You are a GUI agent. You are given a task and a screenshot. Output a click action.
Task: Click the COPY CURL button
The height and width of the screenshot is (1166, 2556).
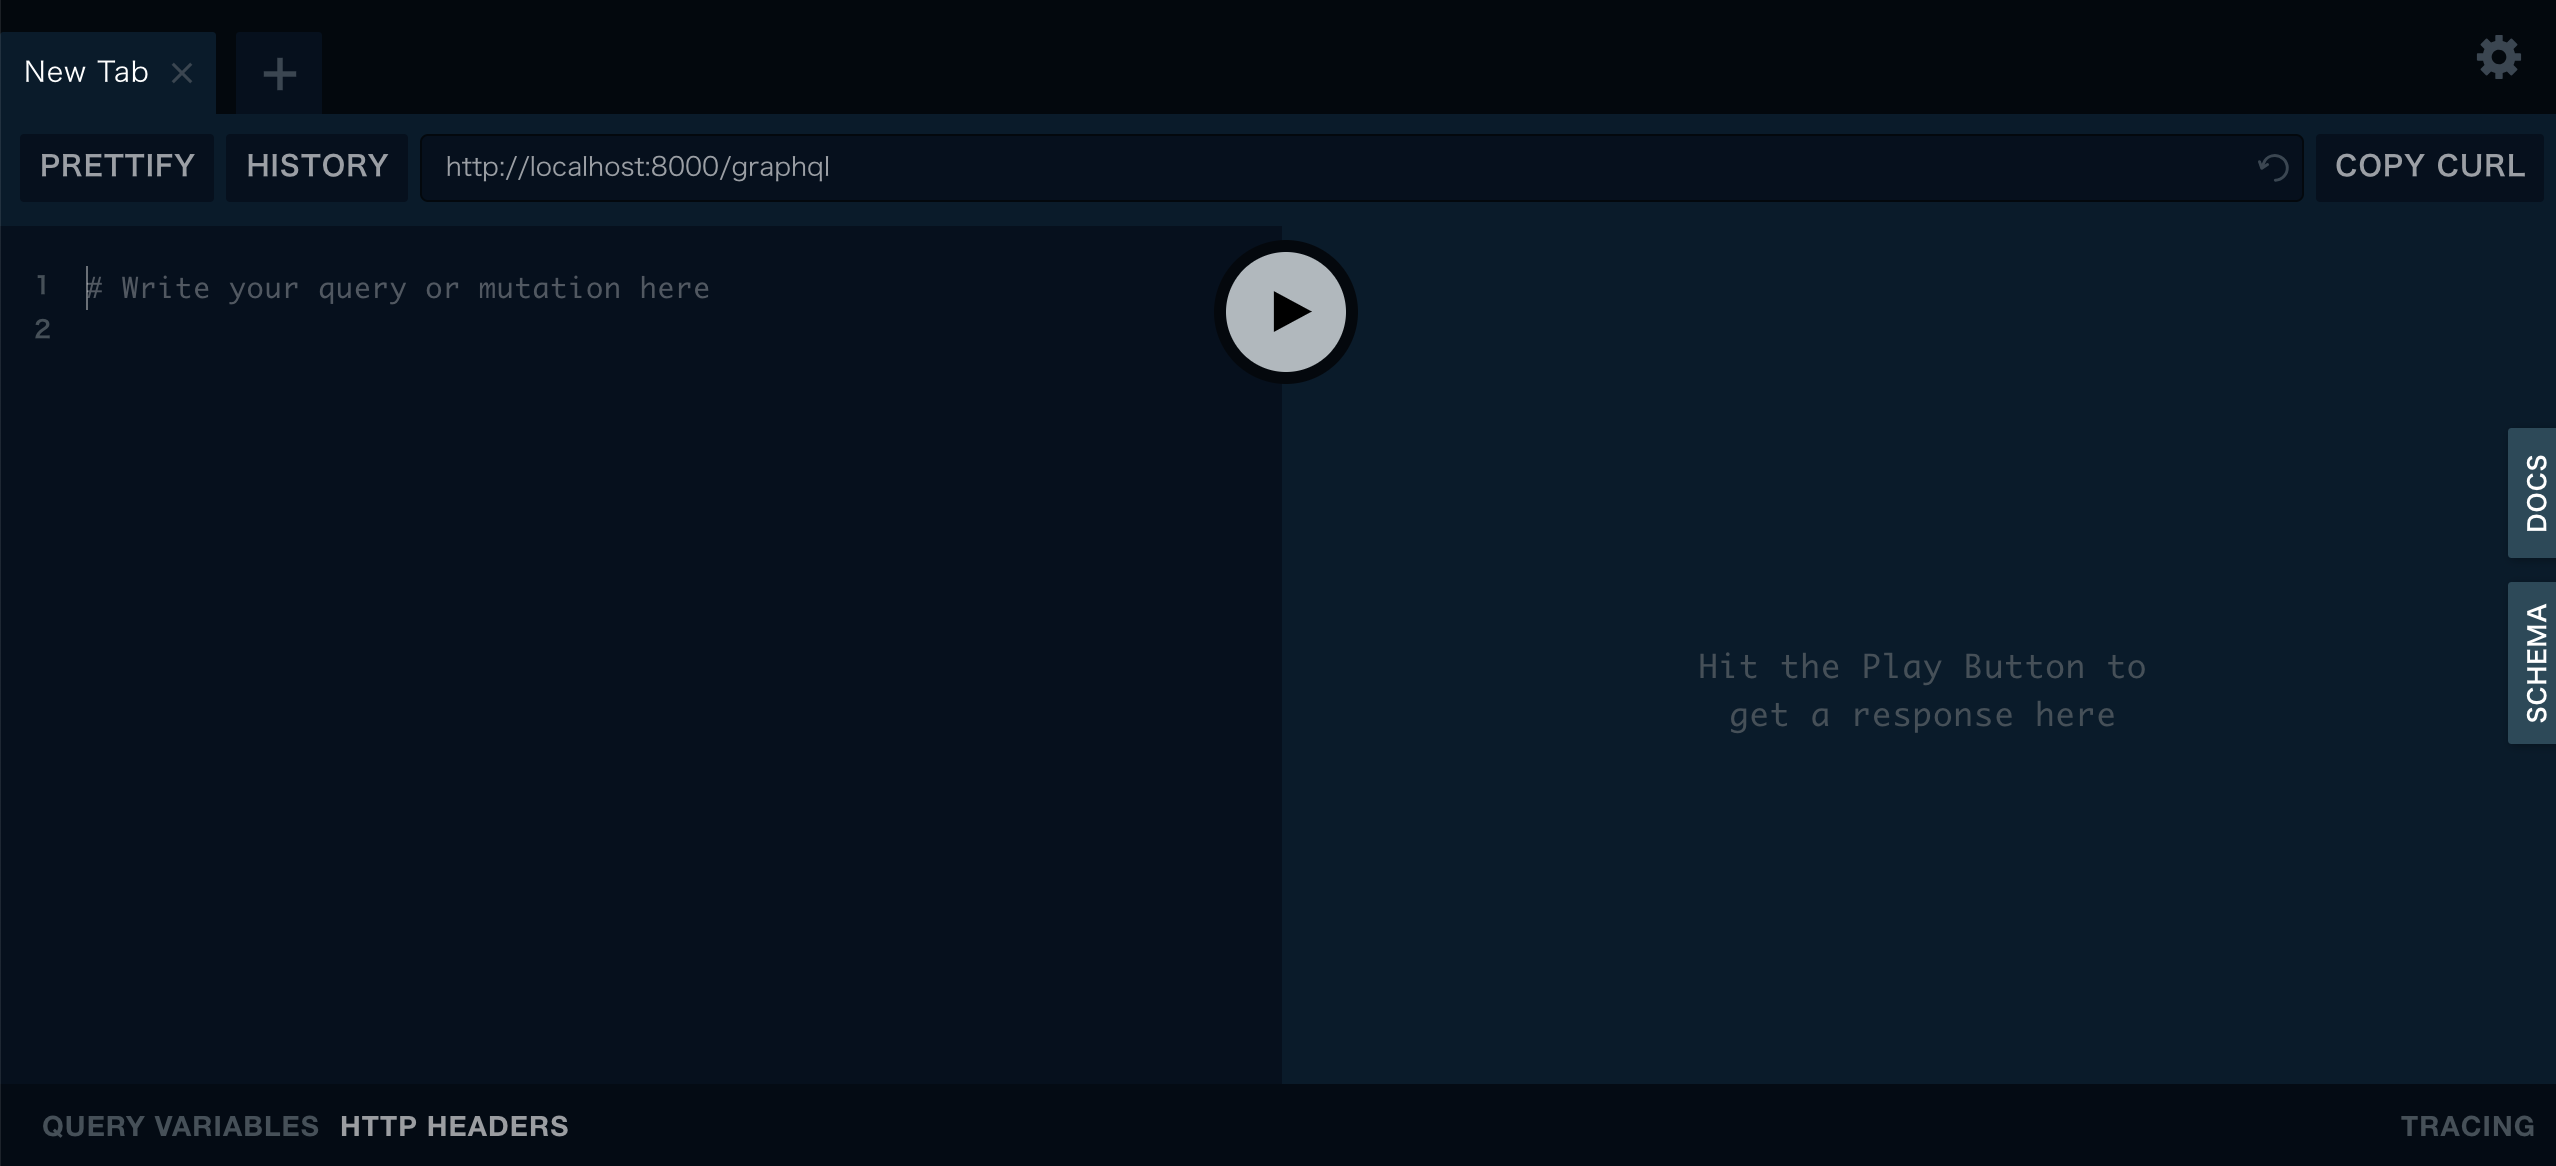pos(2430,166)
